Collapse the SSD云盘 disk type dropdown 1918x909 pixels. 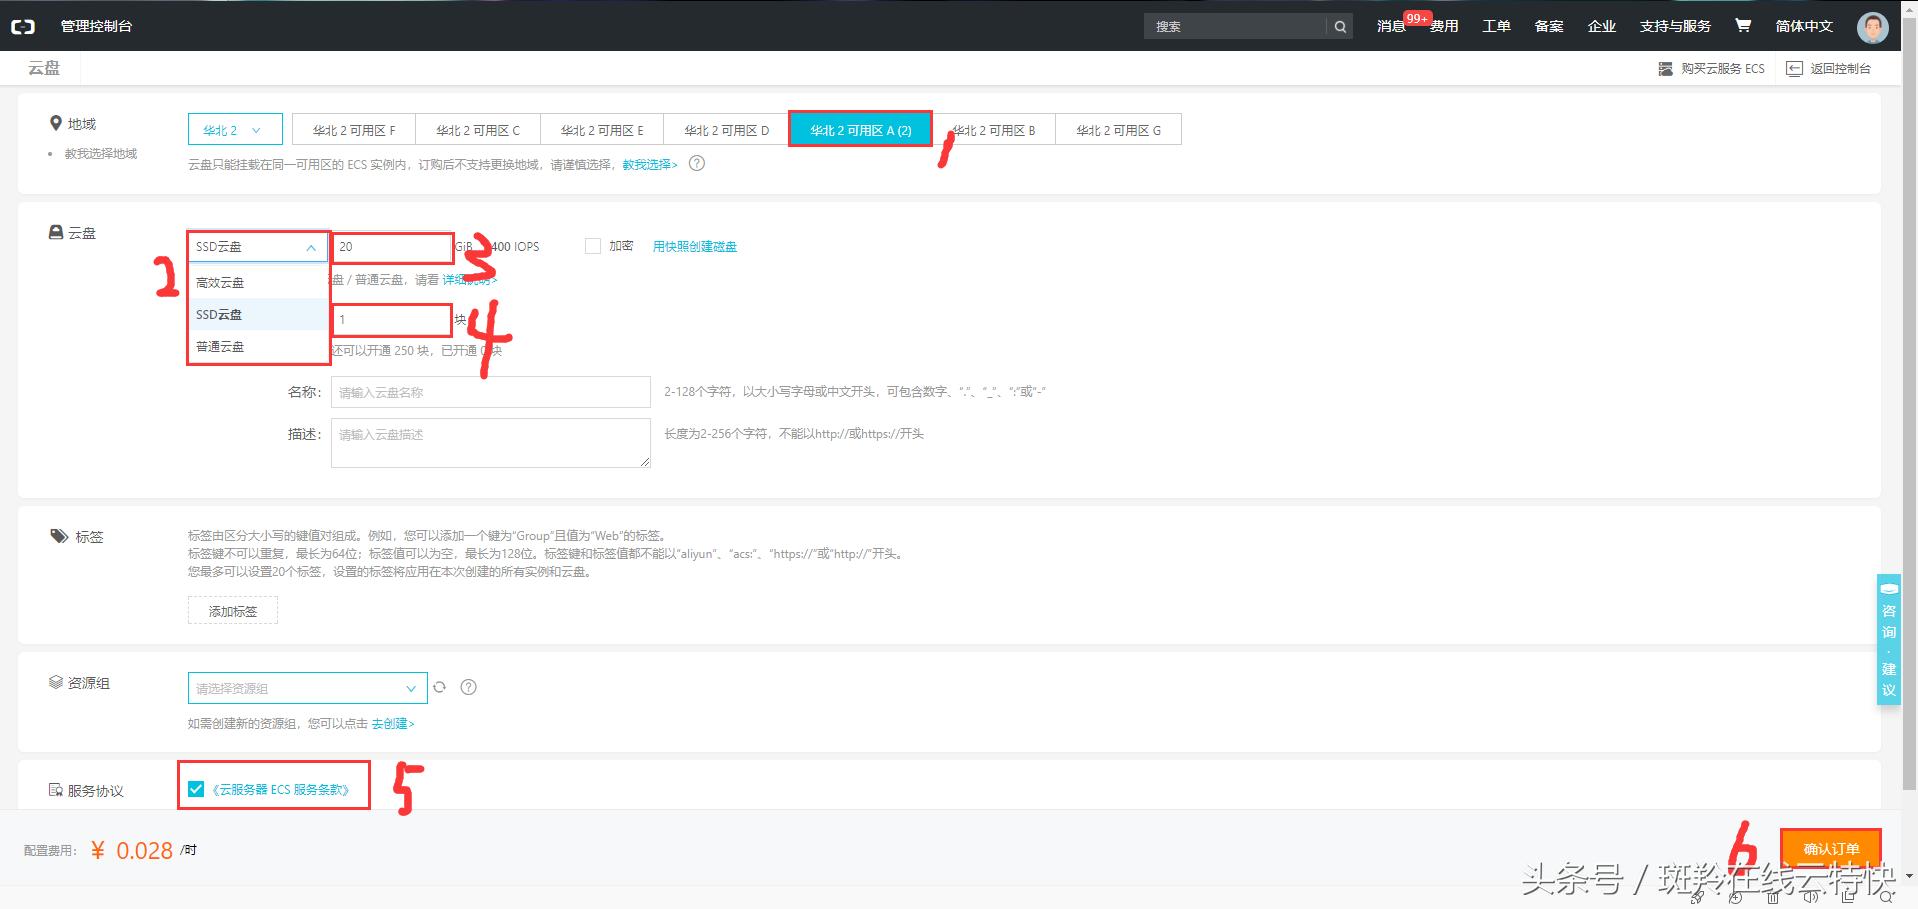coord(258,247)
